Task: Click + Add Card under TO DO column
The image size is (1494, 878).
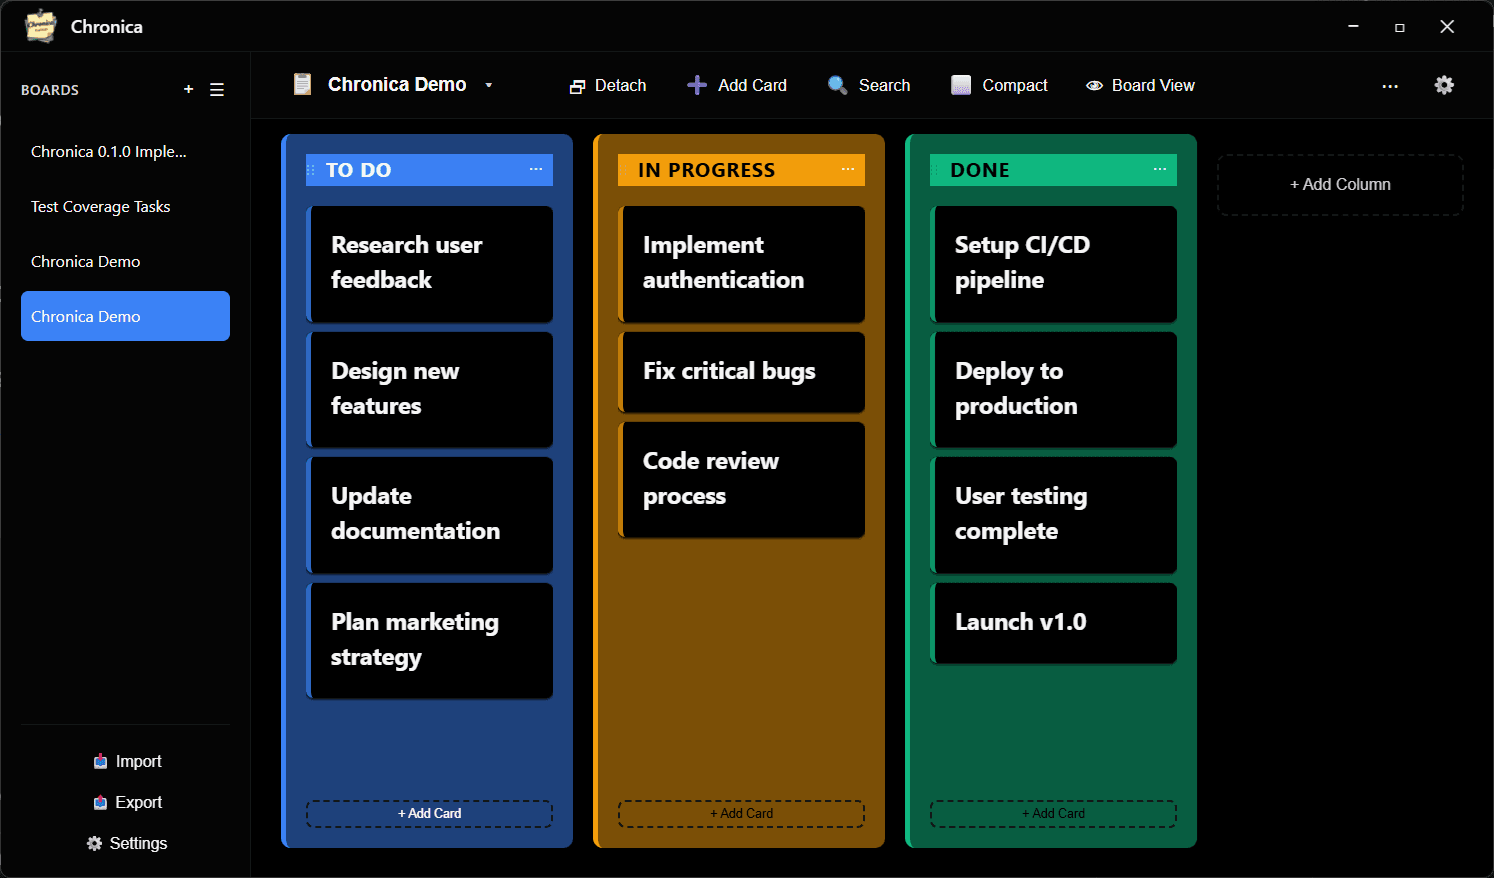Action: [x=429, y=814]
